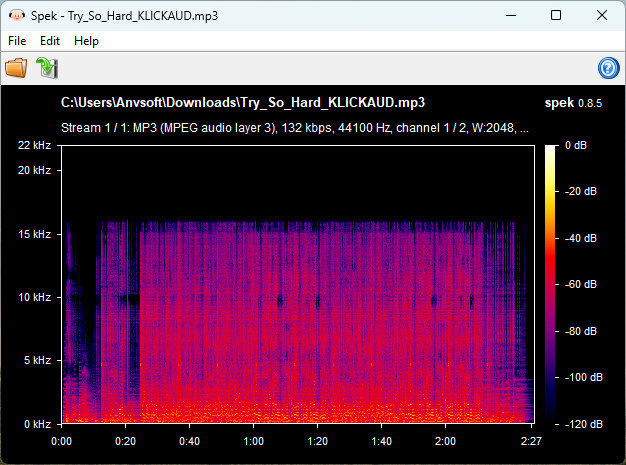Open the blue help question mark icon

(608, 68)
